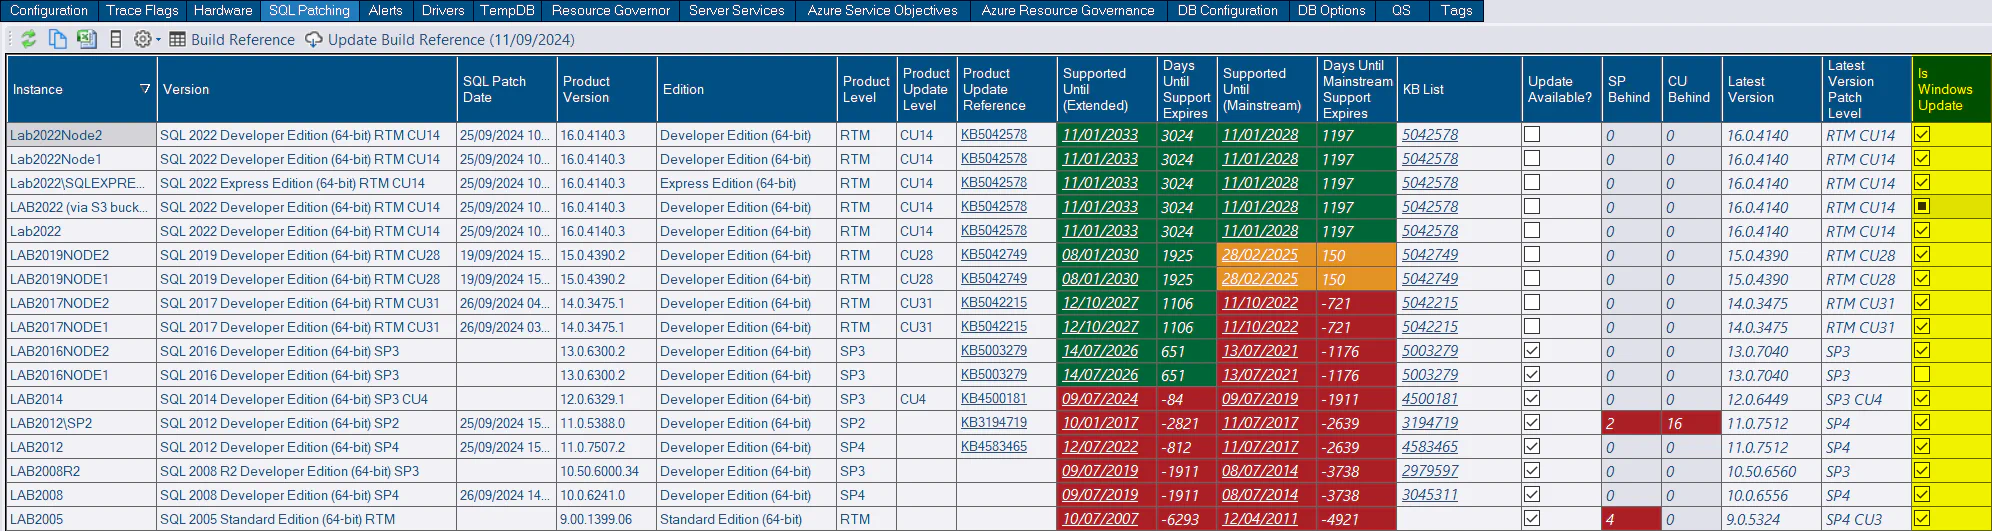The height and width of the screenshot is (531, 1992).
Task: Click 10/07/2007 extended support date
Action: (x=1100, y=519)
